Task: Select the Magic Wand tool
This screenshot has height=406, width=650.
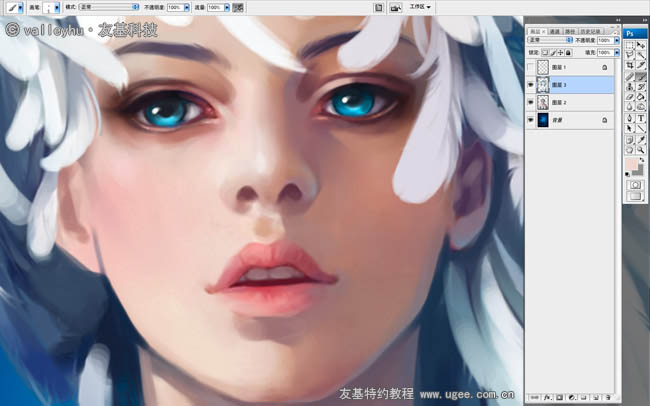Action: coord(640,55)
